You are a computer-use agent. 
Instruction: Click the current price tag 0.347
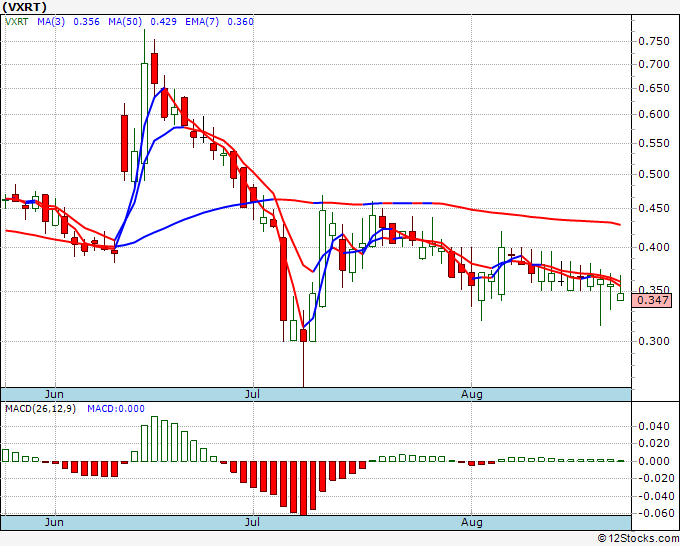coord(652,300)
